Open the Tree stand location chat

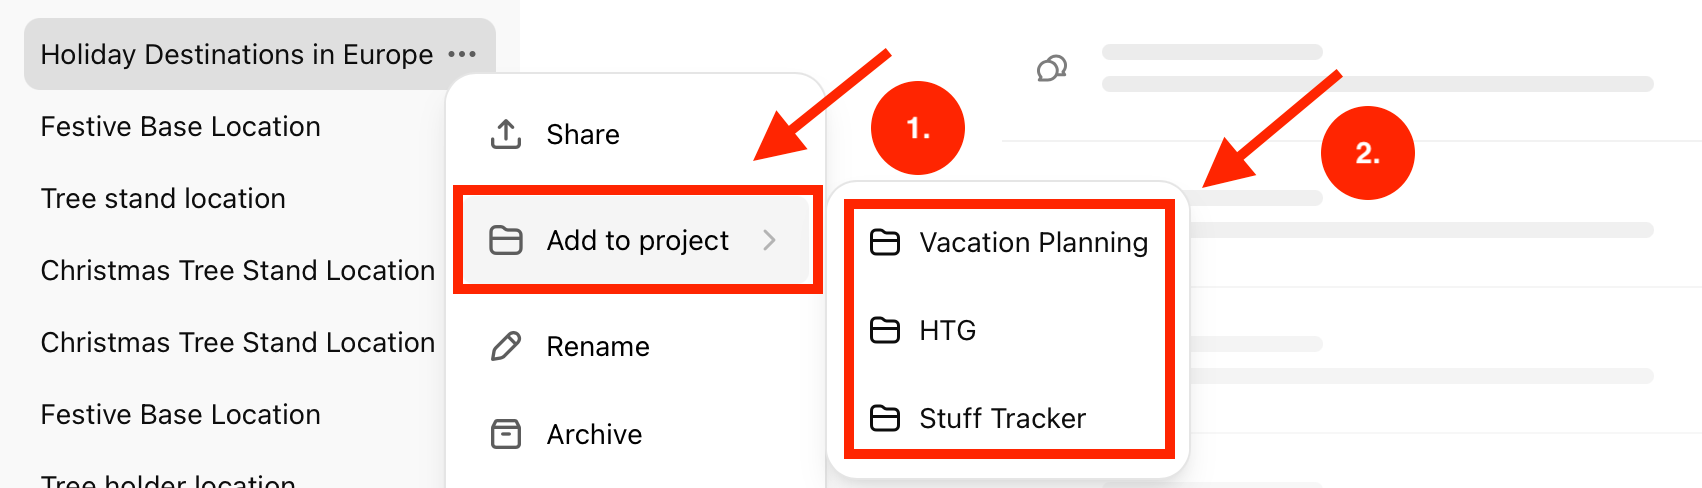163,198
